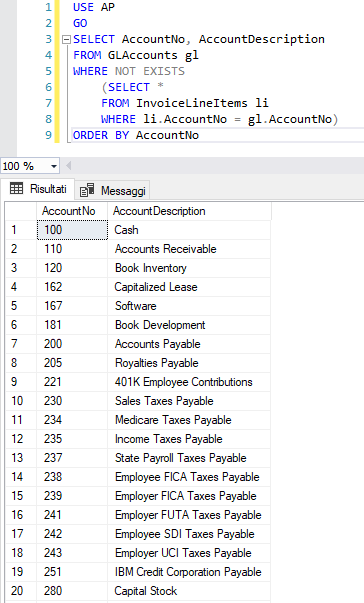Switch to the Messaggi tab
Image resolution: width=364 pixels, height=603 pixels.
(113, 190)
